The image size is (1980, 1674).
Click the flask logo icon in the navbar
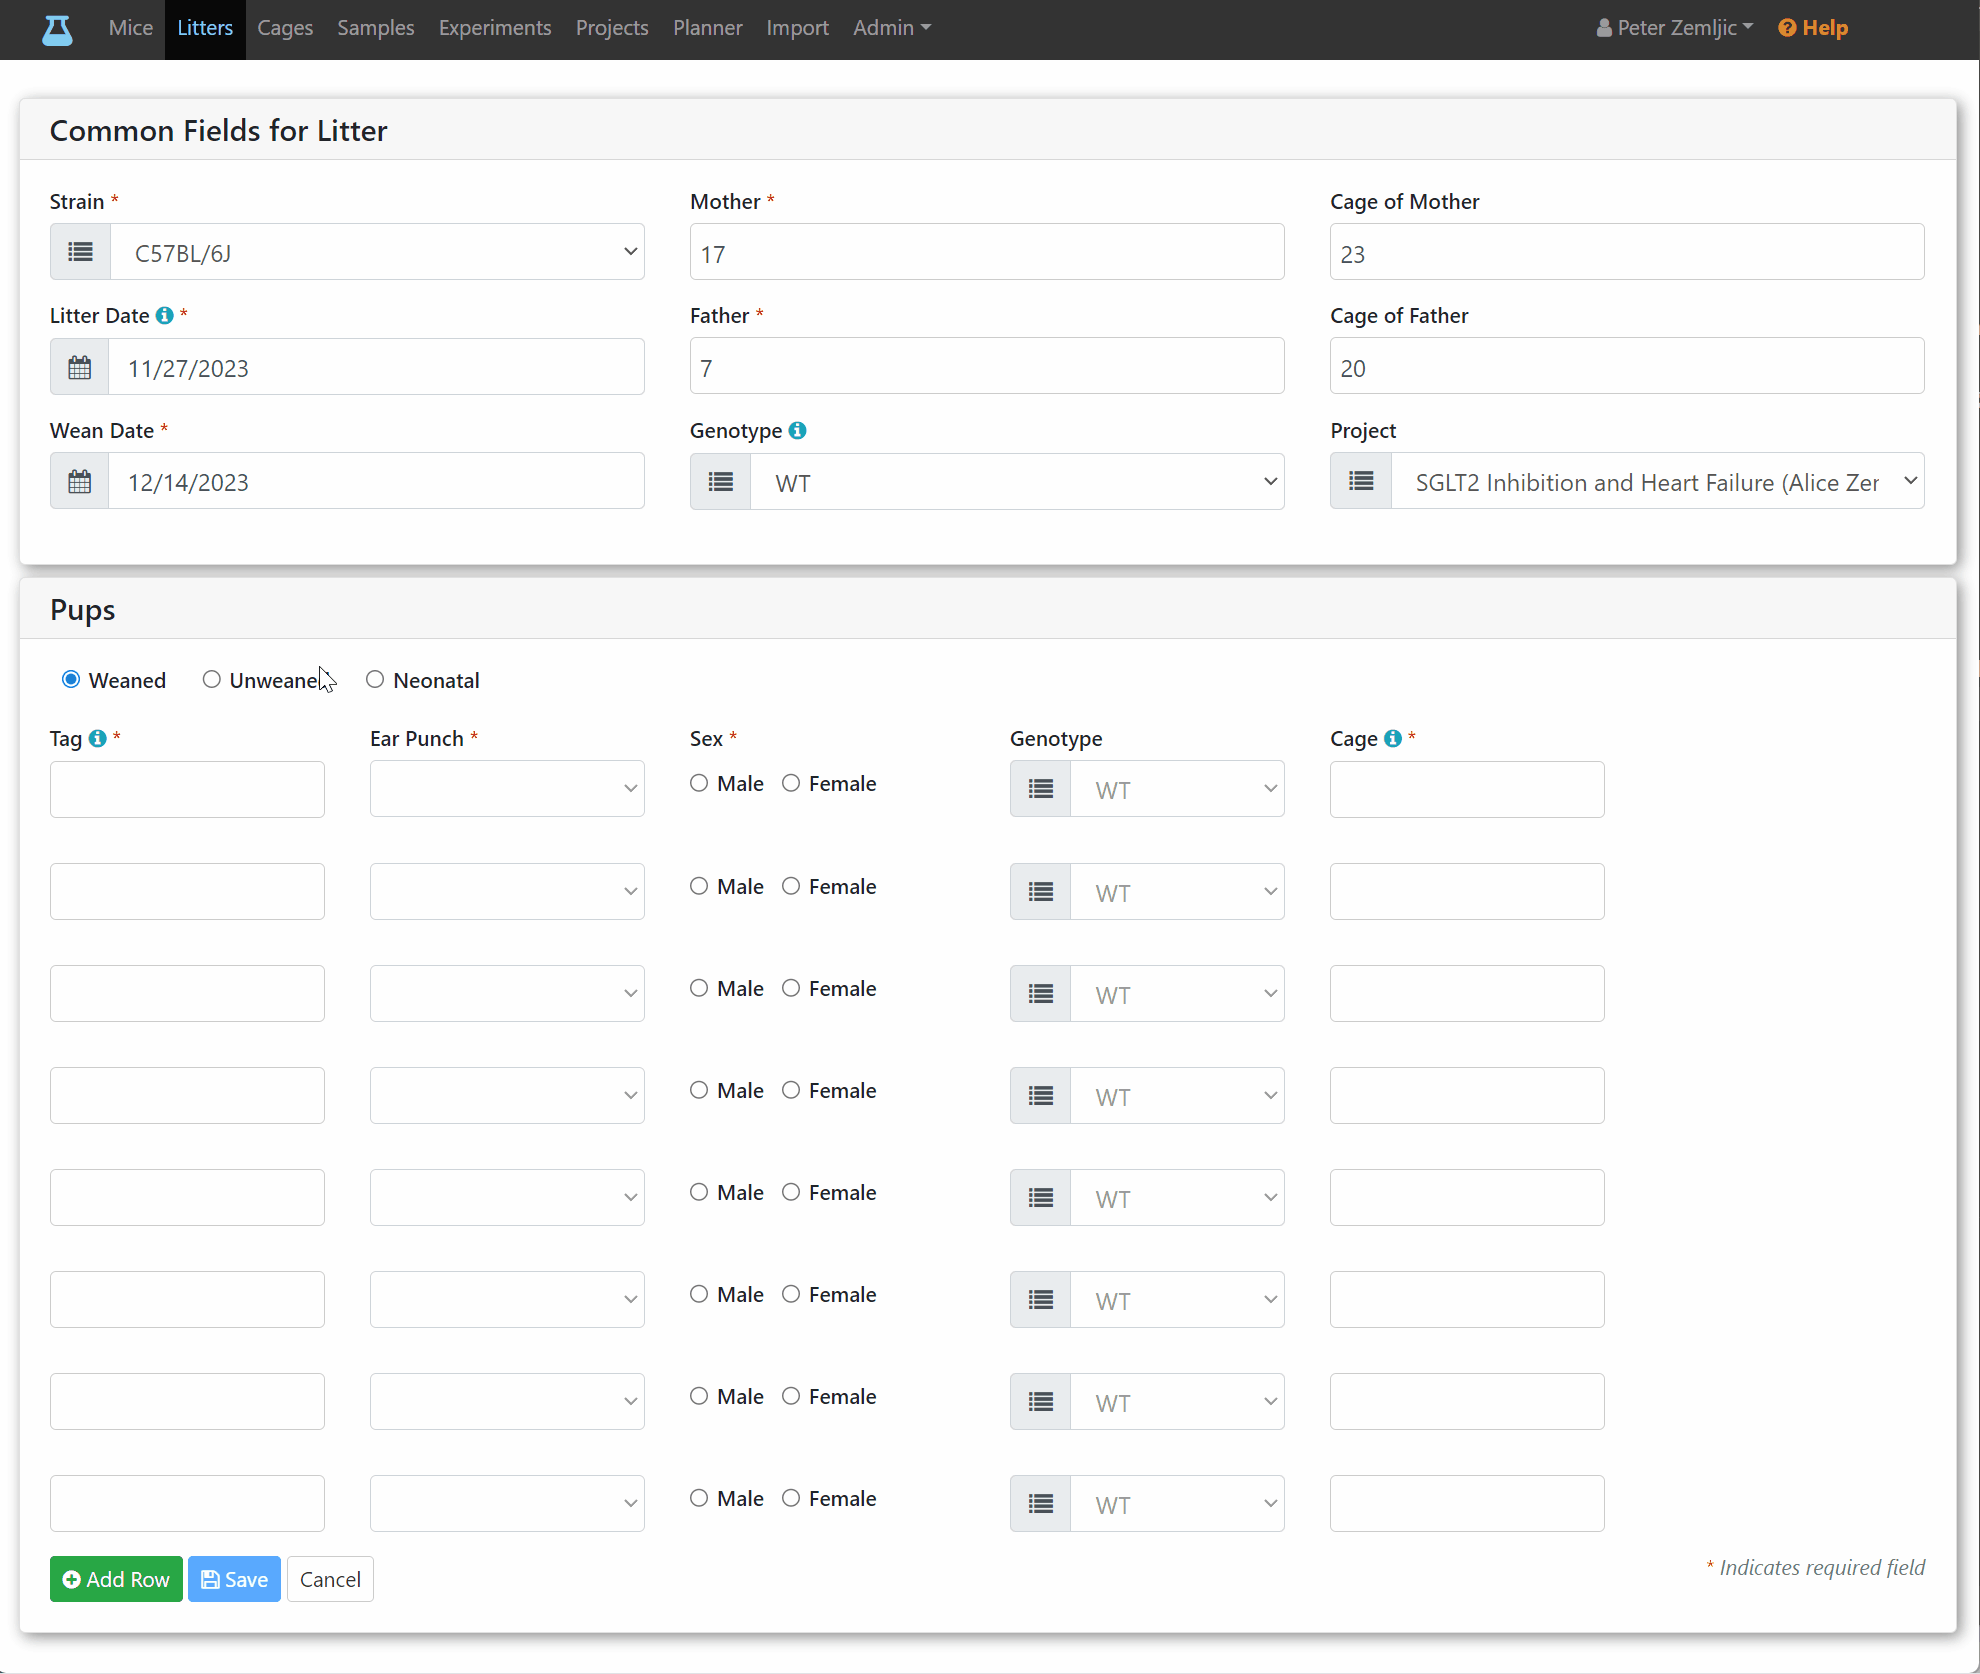(x=57, y=30)
